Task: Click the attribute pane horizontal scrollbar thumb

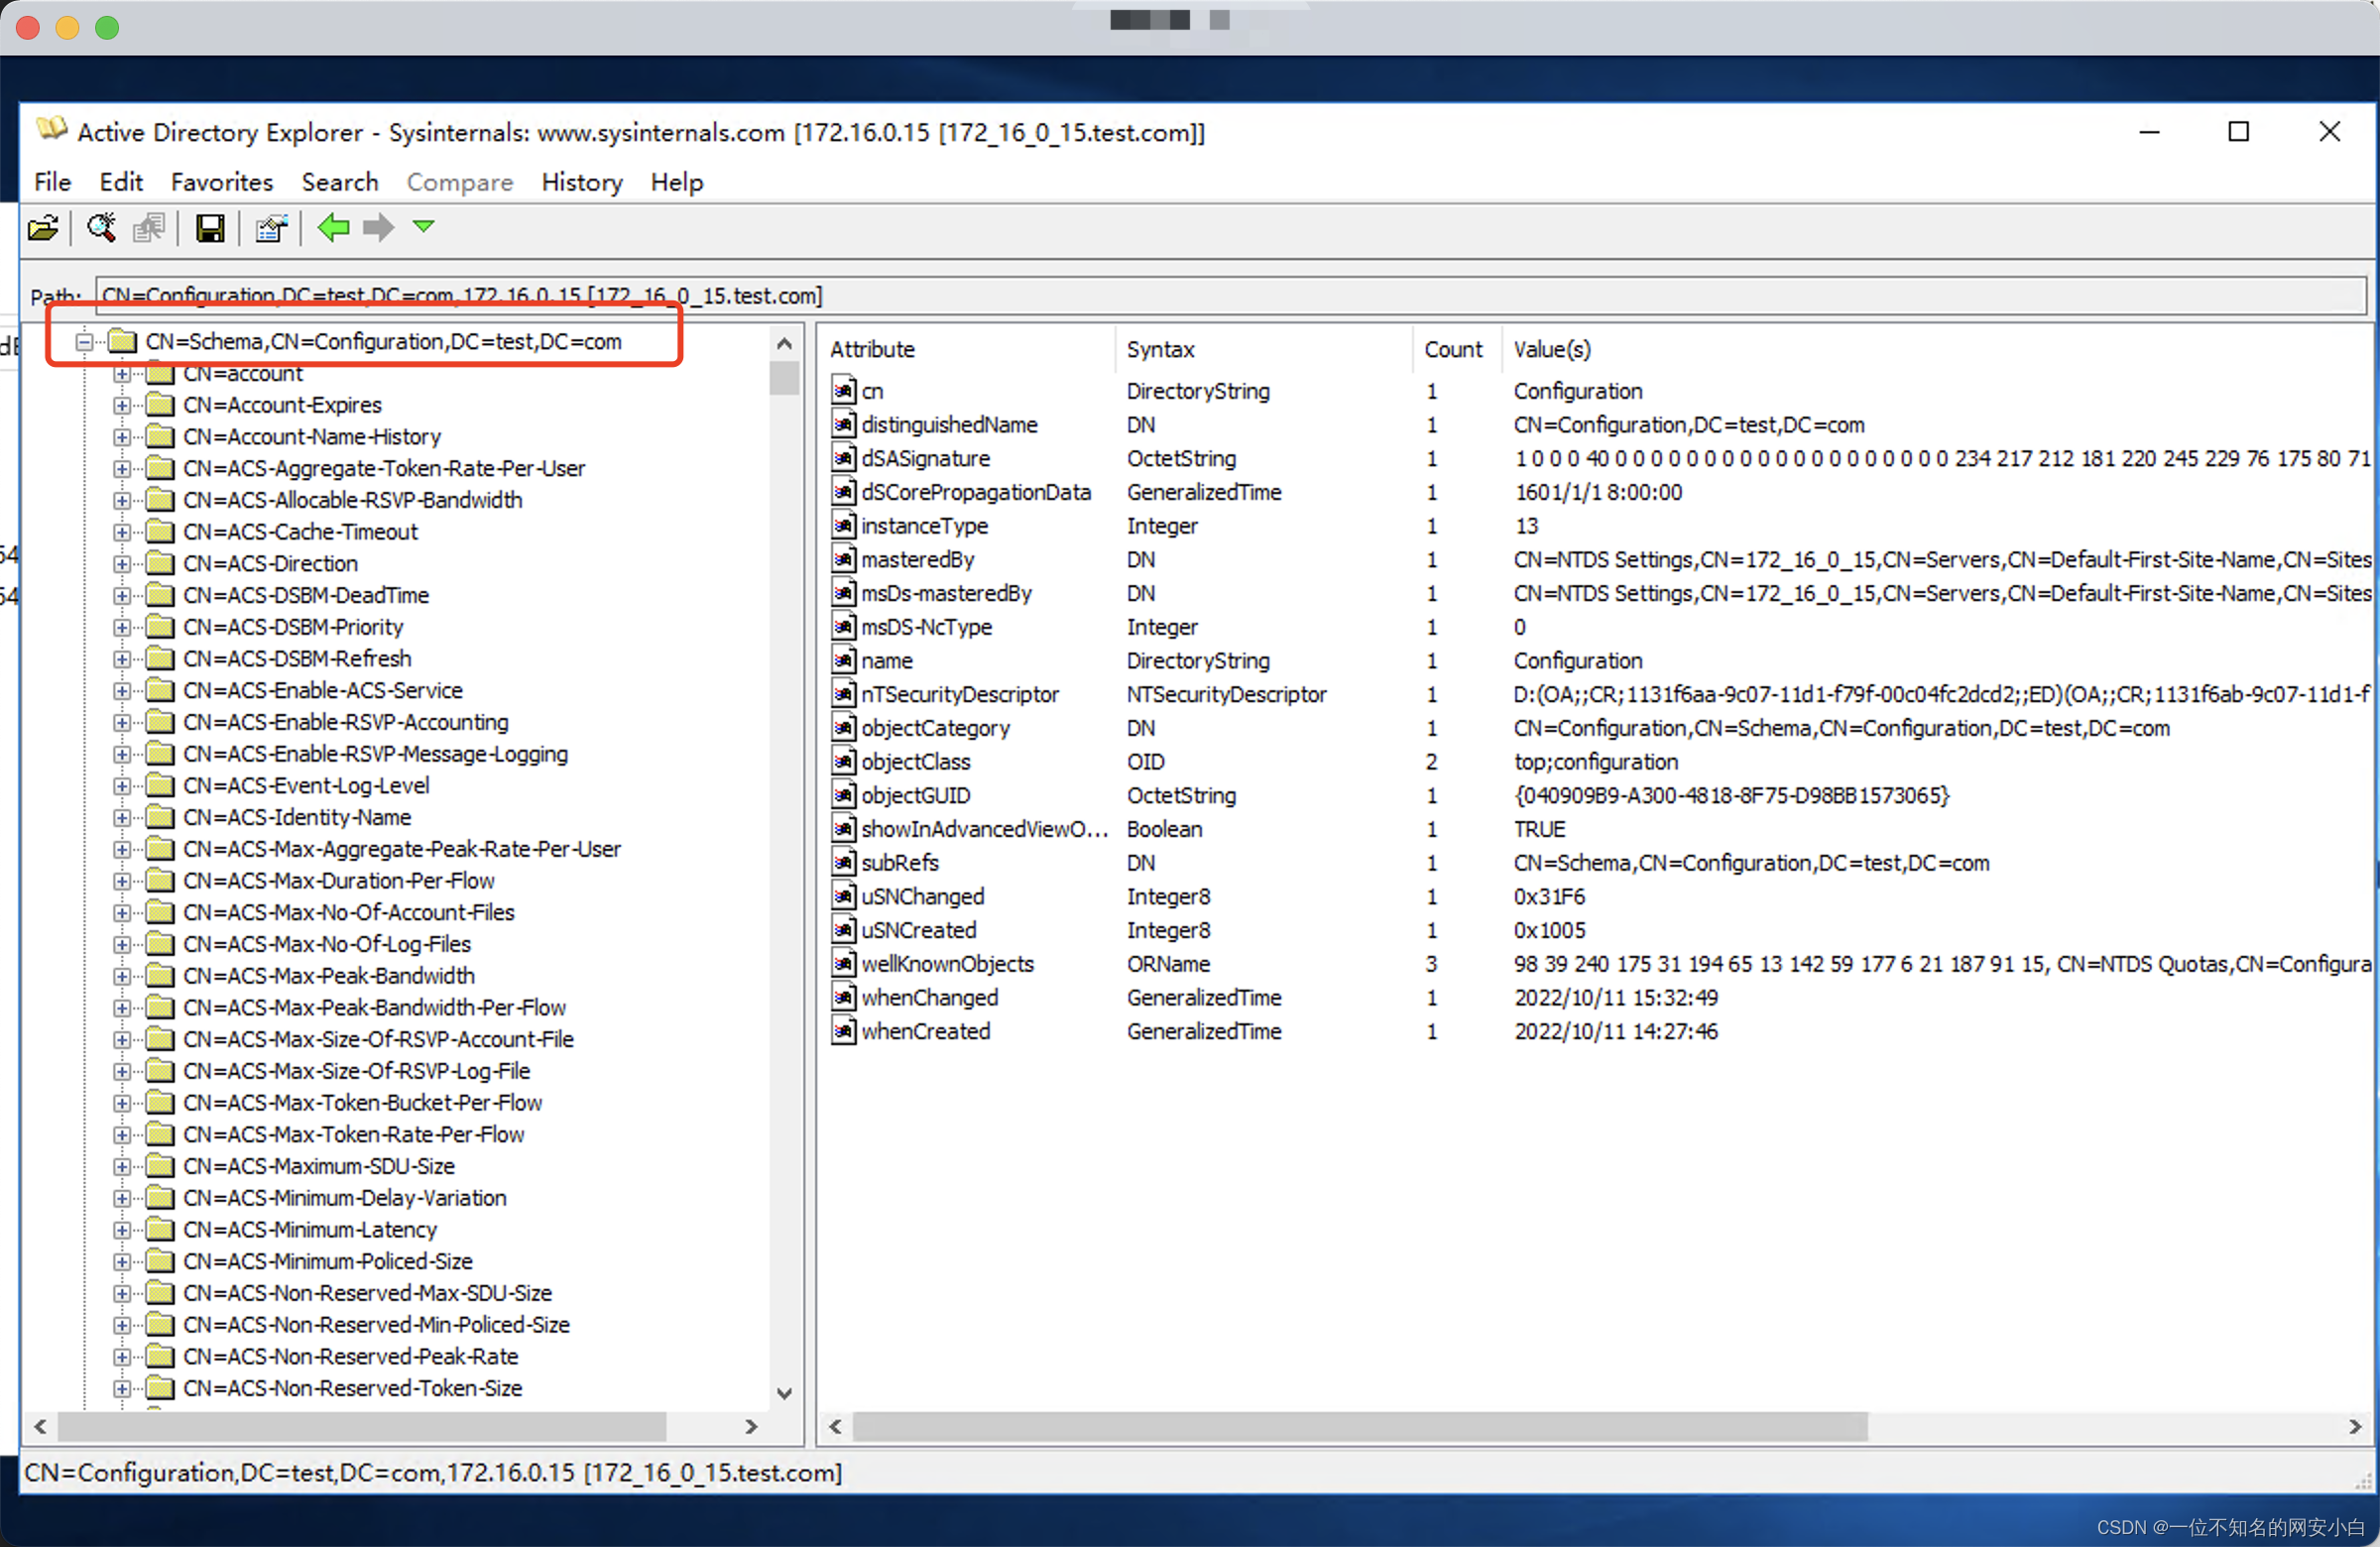Action: pos(1358,1426)
